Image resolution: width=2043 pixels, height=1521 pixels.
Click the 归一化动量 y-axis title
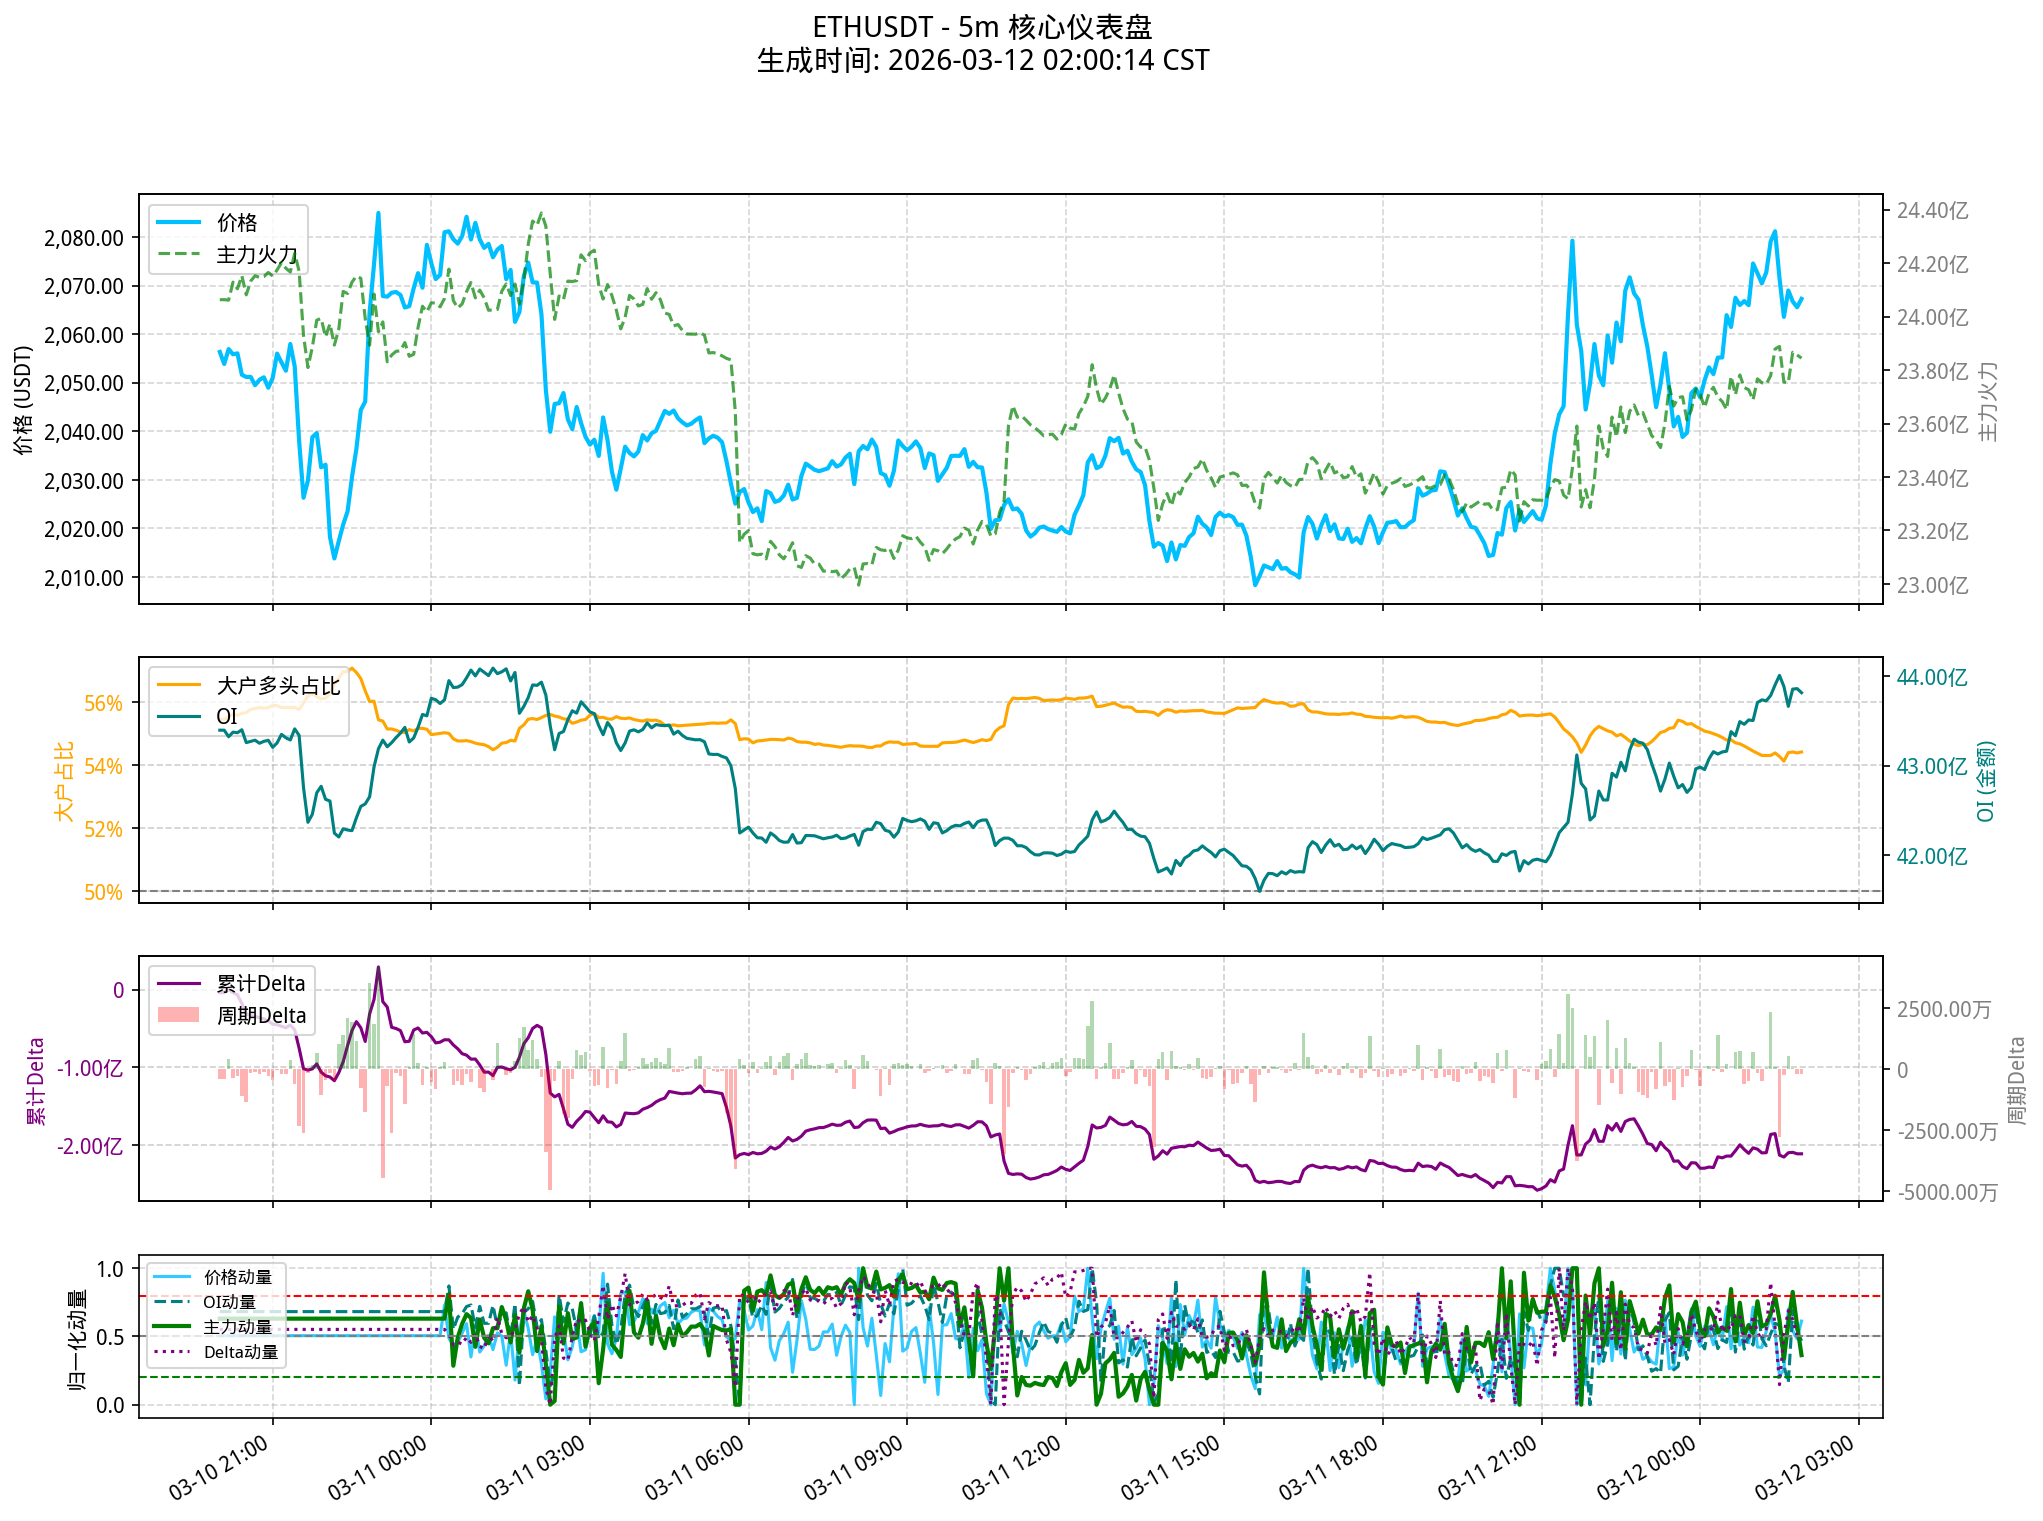pyautogui.click(x=77, y=1339)
